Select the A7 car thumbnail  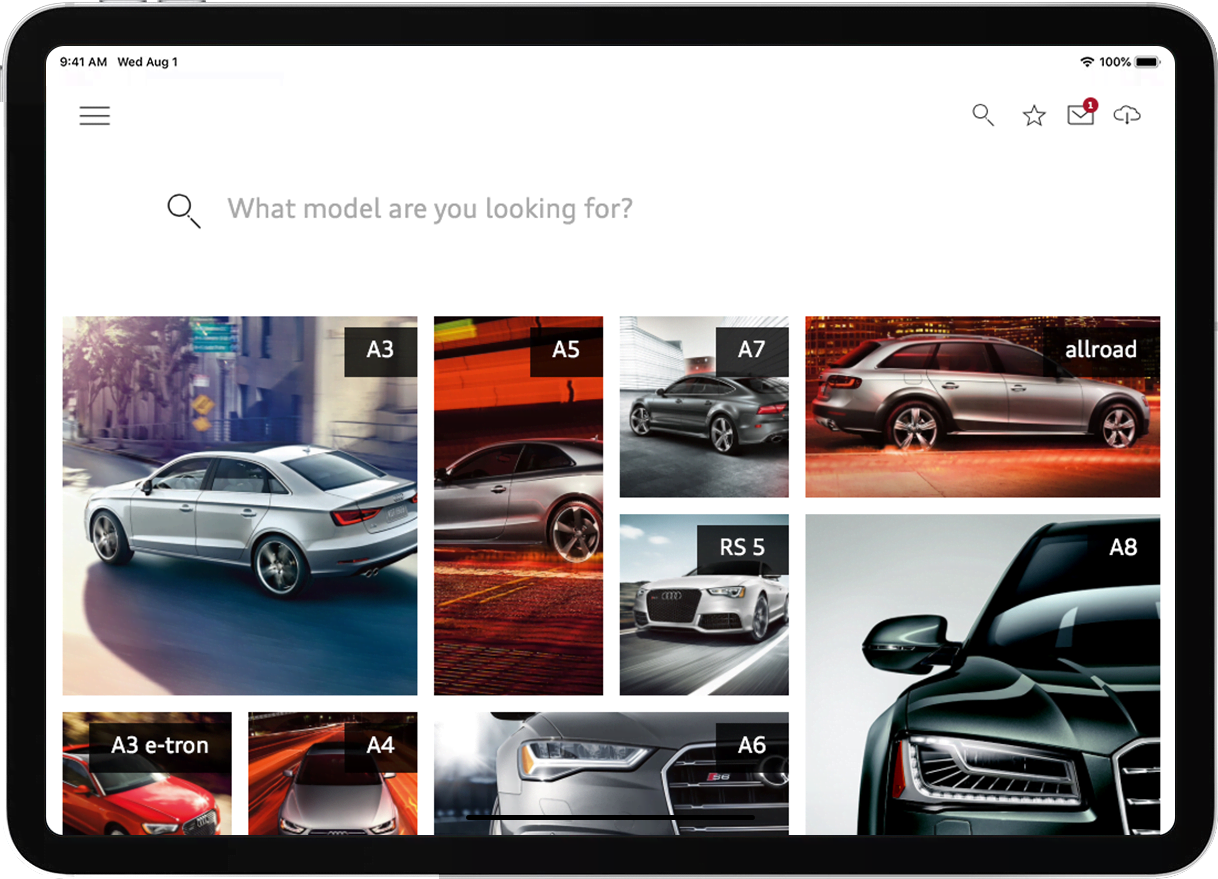(704, 407)
